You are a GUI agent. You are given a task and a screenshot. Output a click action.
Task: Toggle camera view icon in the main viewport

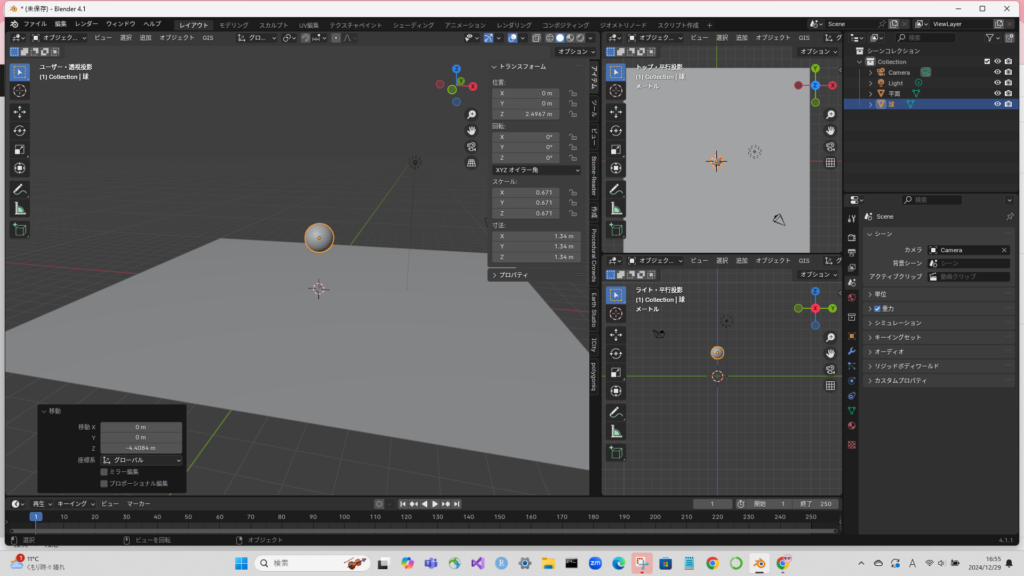coord(471,146)
